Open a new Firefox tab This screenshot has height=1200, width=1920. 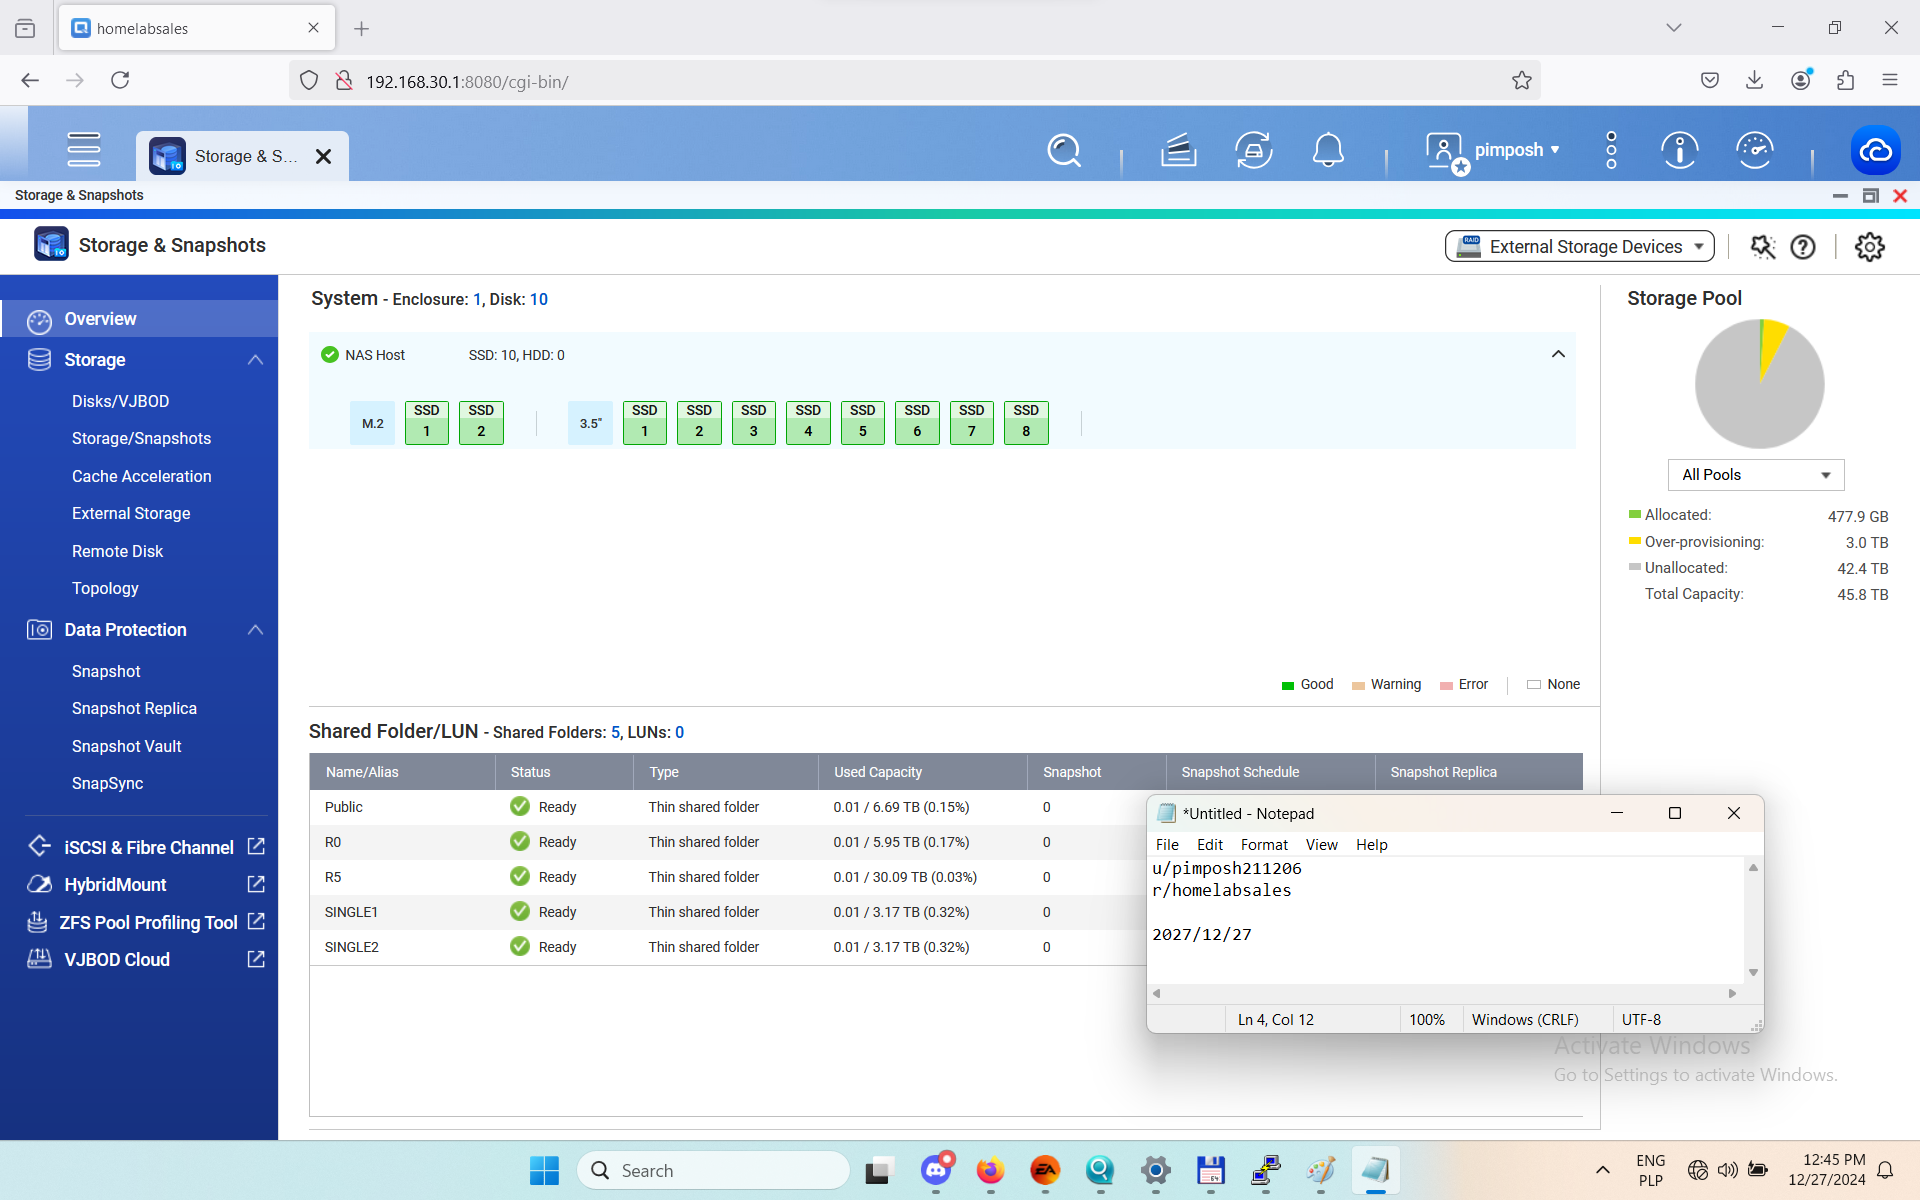pos(362,29)
